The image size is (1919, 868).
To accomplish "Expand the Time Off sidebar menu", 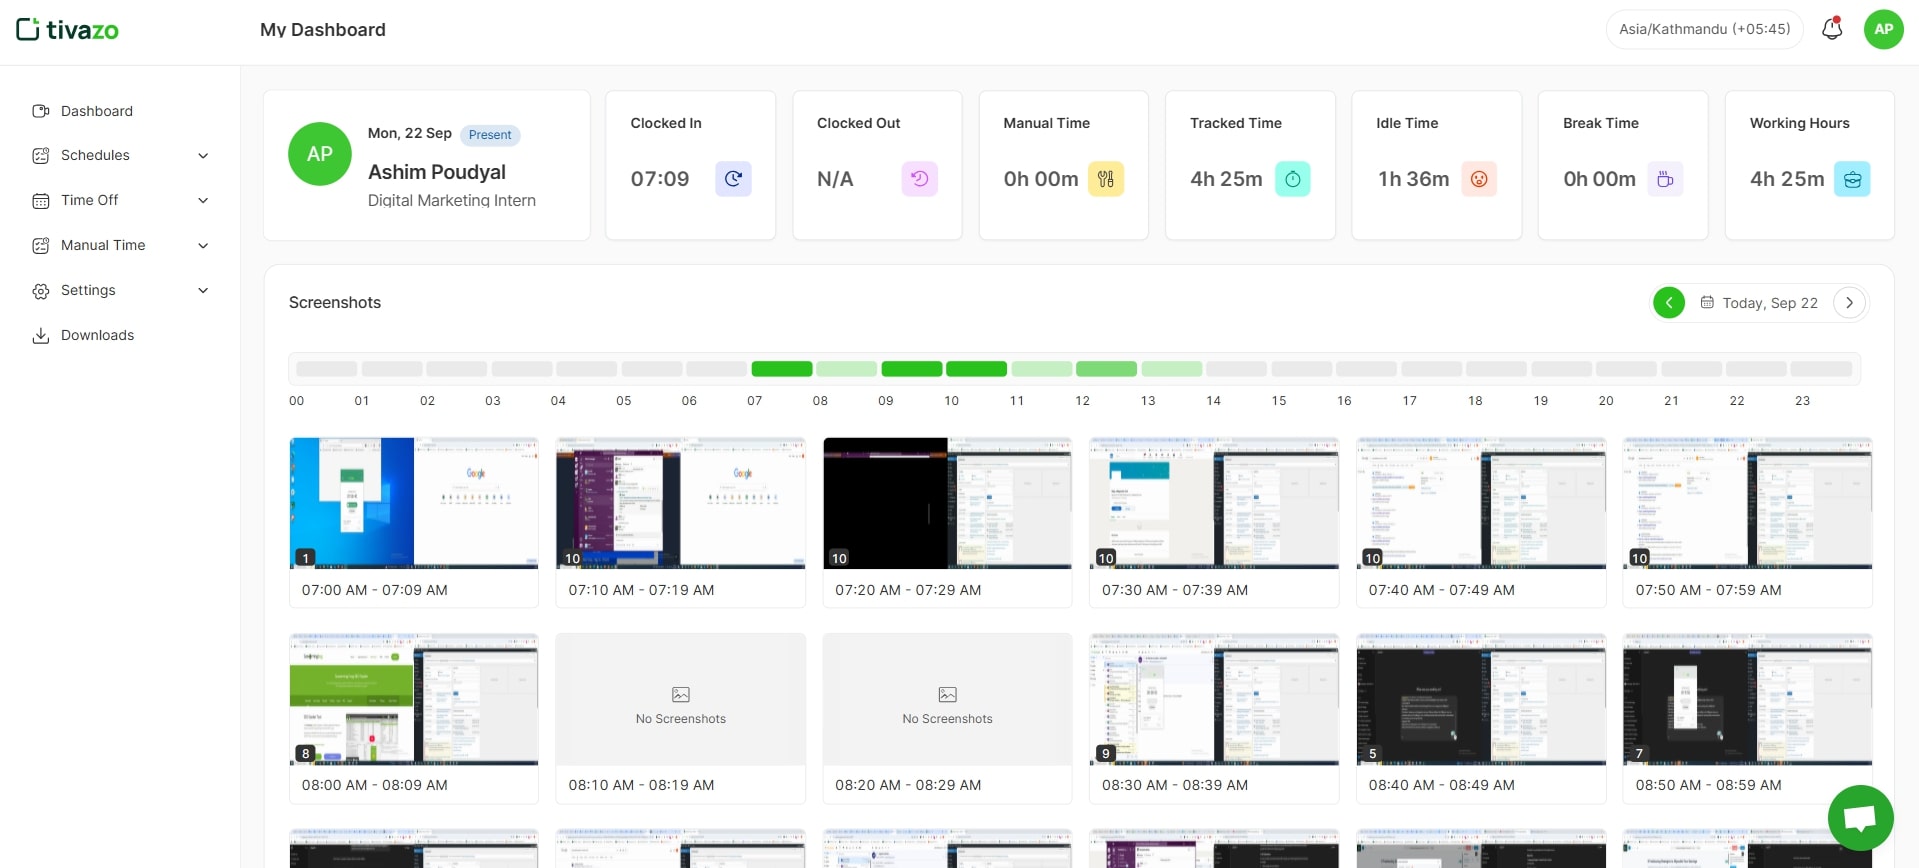I will click(x=120, y=201).
